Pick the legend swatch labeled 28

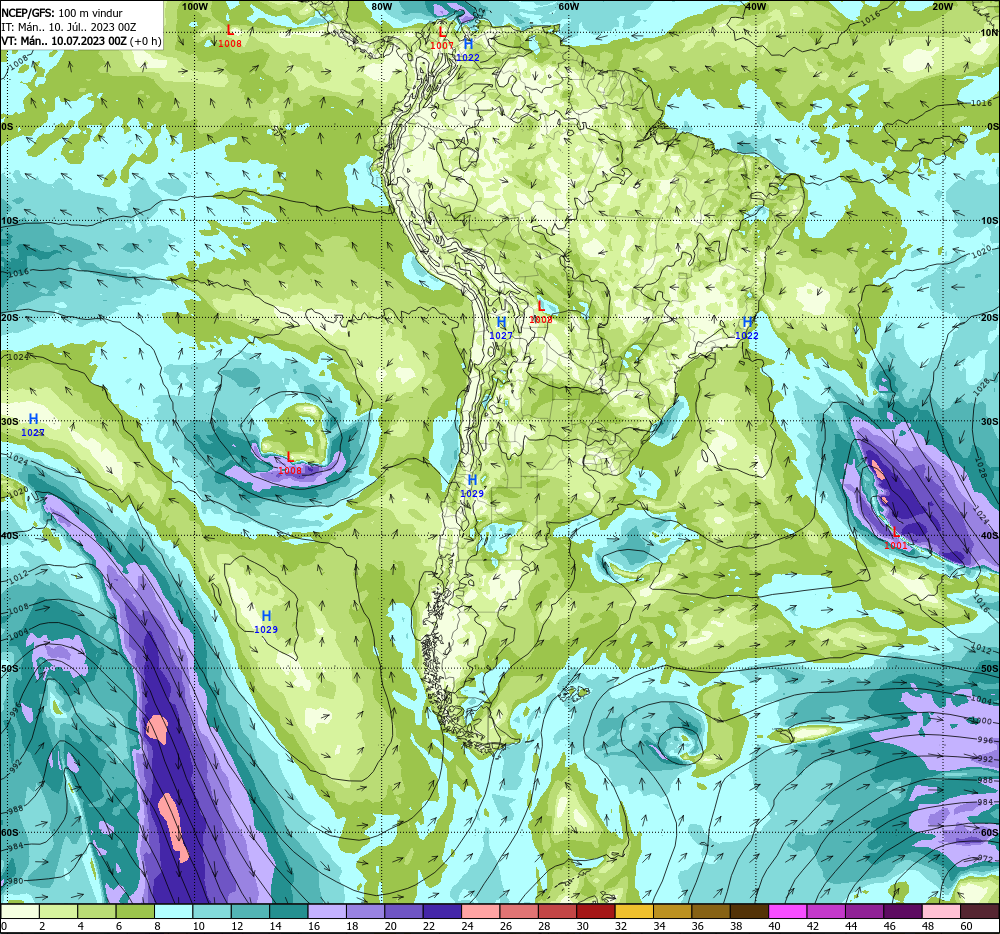click(557, 911)
